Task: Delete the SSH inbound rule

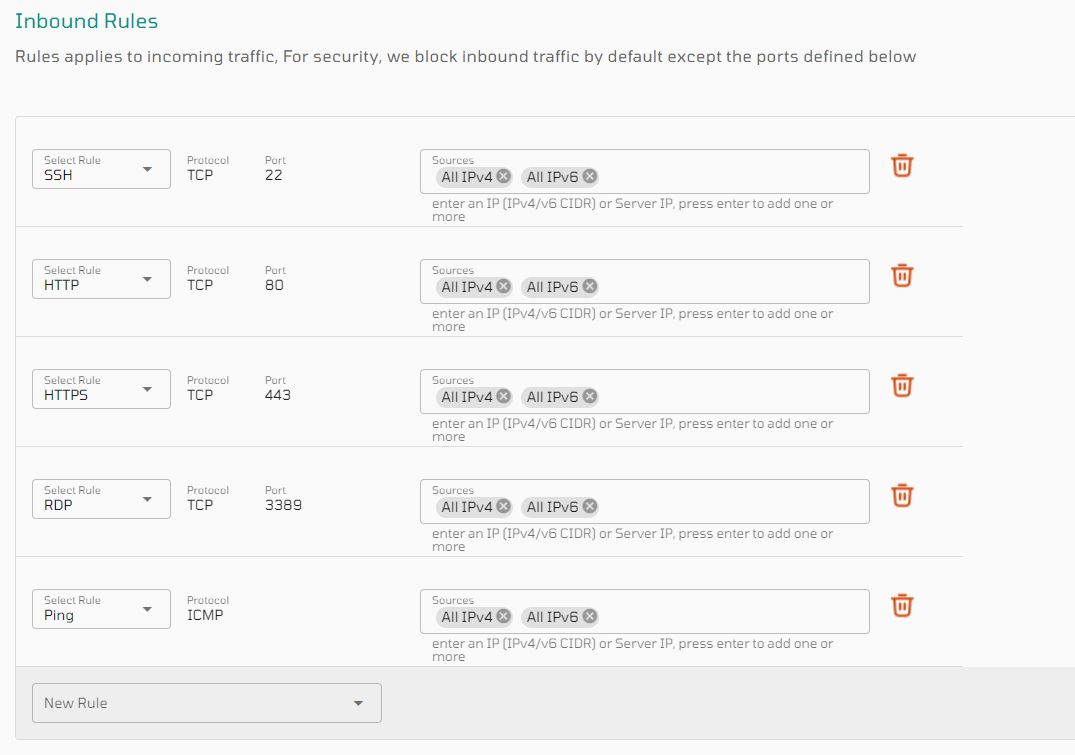Action: 902,166
